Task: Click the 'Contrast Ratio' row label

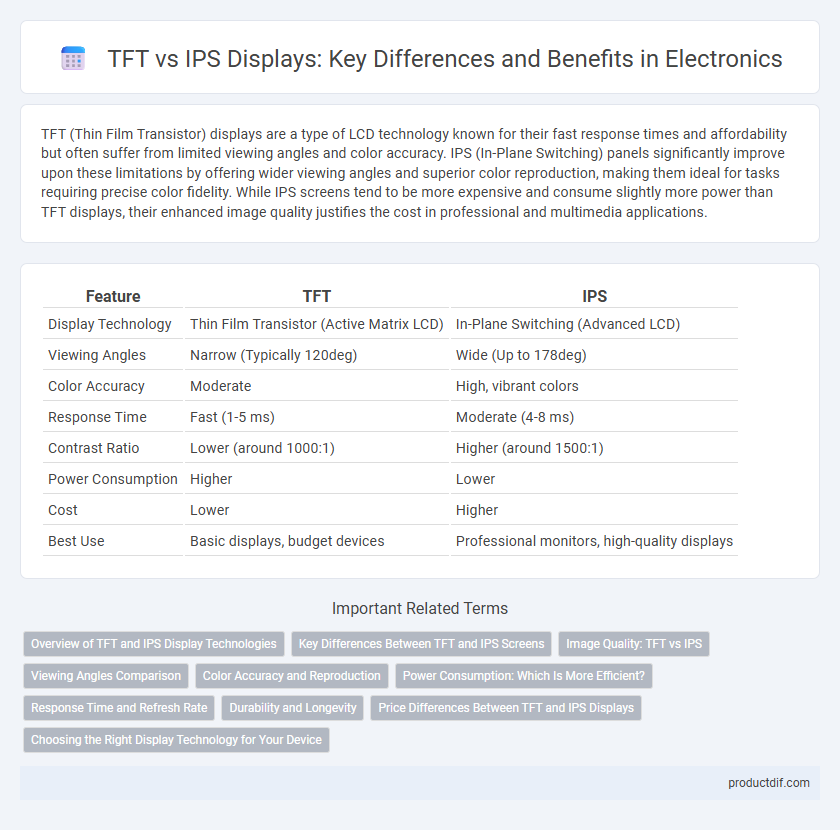Action: [94, 448]
